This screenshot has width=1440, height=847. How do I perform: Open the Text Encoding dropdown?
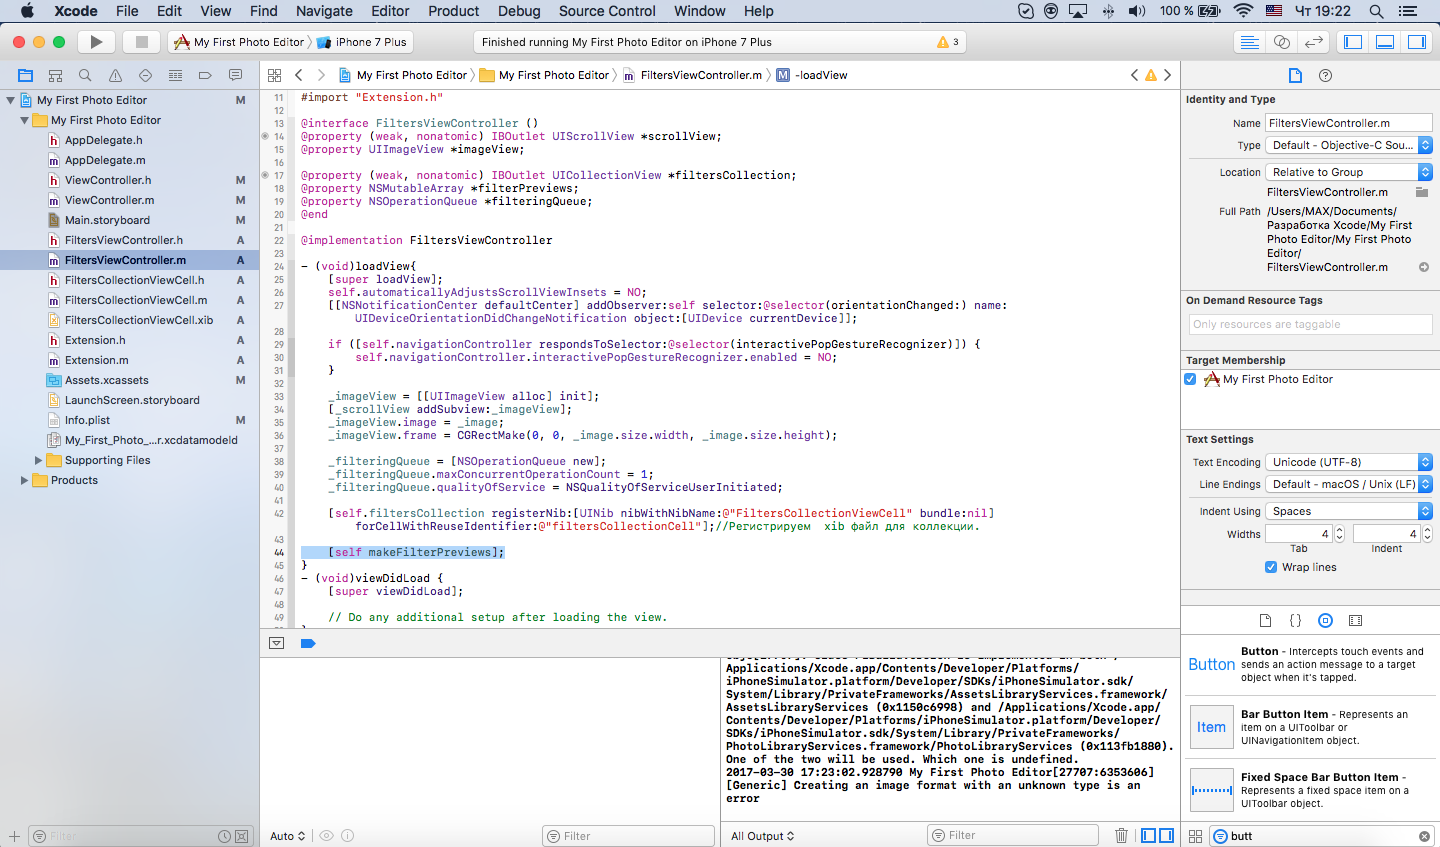click(x=1349, y=462)
